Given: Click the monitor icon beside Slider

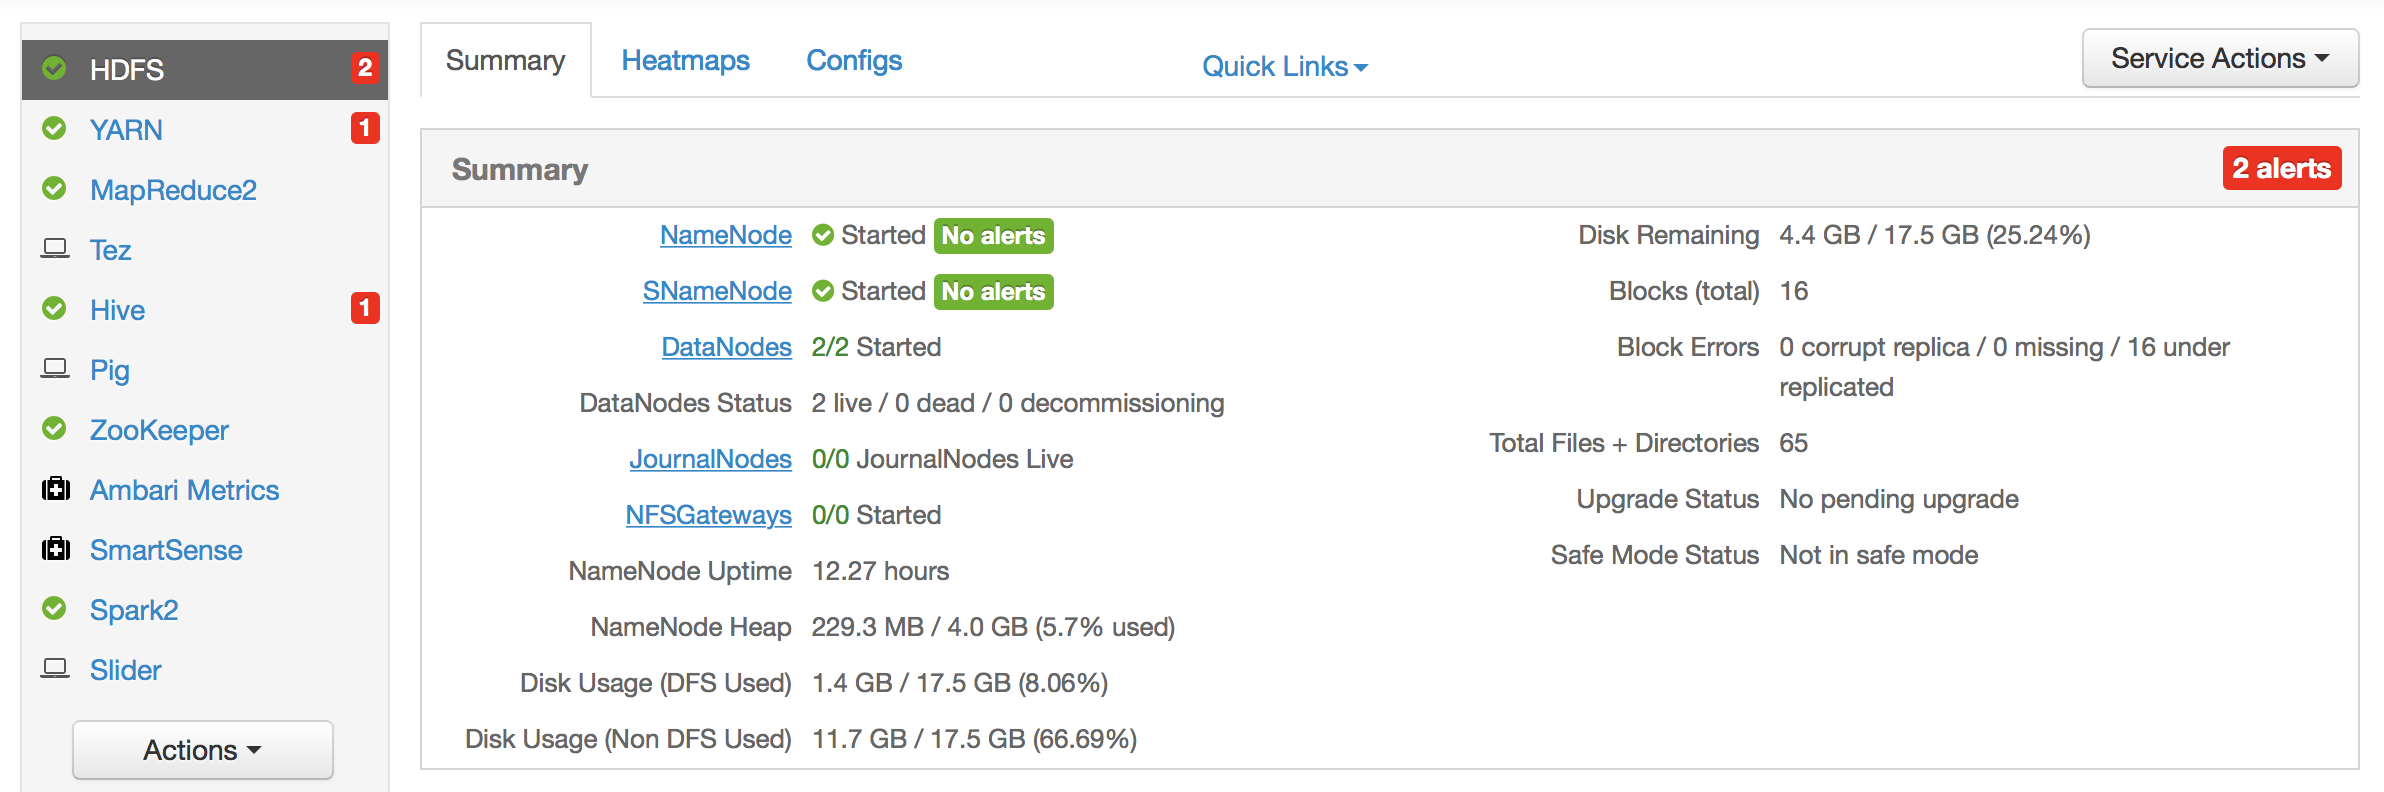Looking at the screenshot, I should click(x=55, y=669).
